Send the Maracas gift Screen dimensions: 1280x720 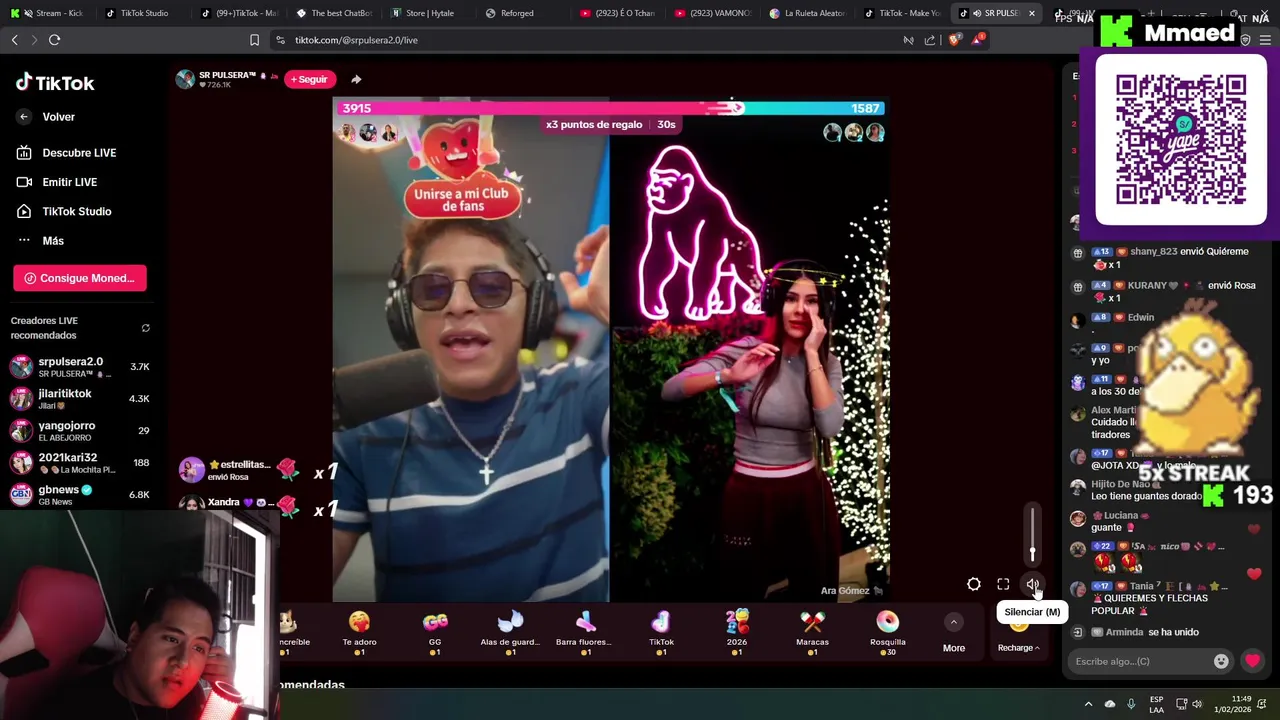coord(812,632)
